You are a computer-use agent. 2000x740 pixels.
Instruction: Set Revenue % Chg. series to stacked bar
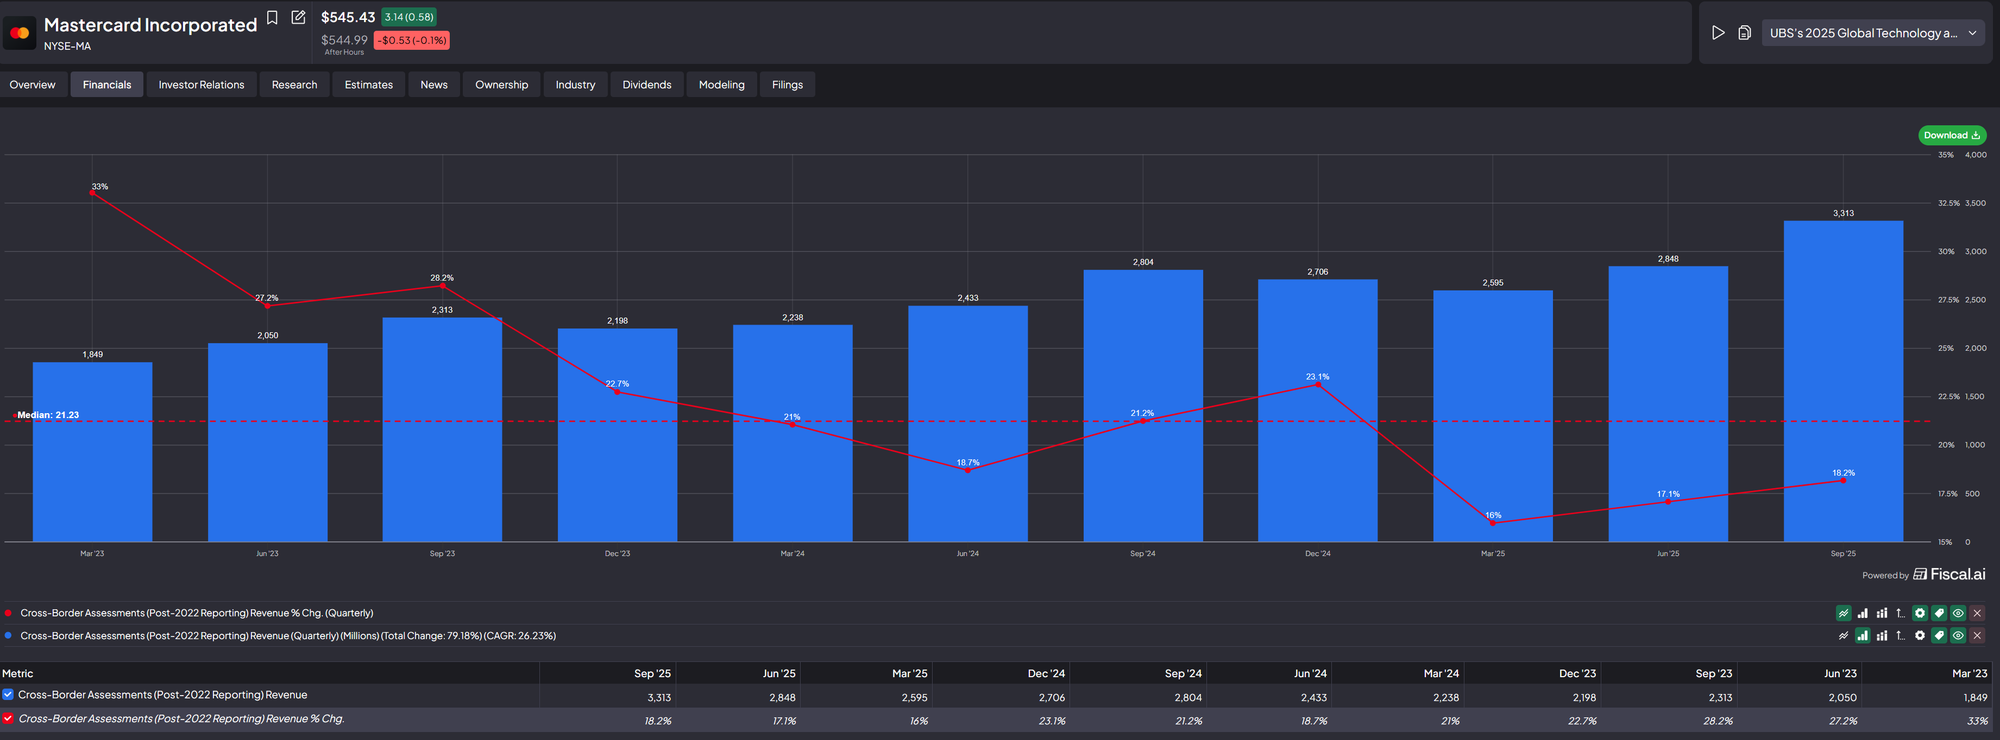tap(1882, 613)
